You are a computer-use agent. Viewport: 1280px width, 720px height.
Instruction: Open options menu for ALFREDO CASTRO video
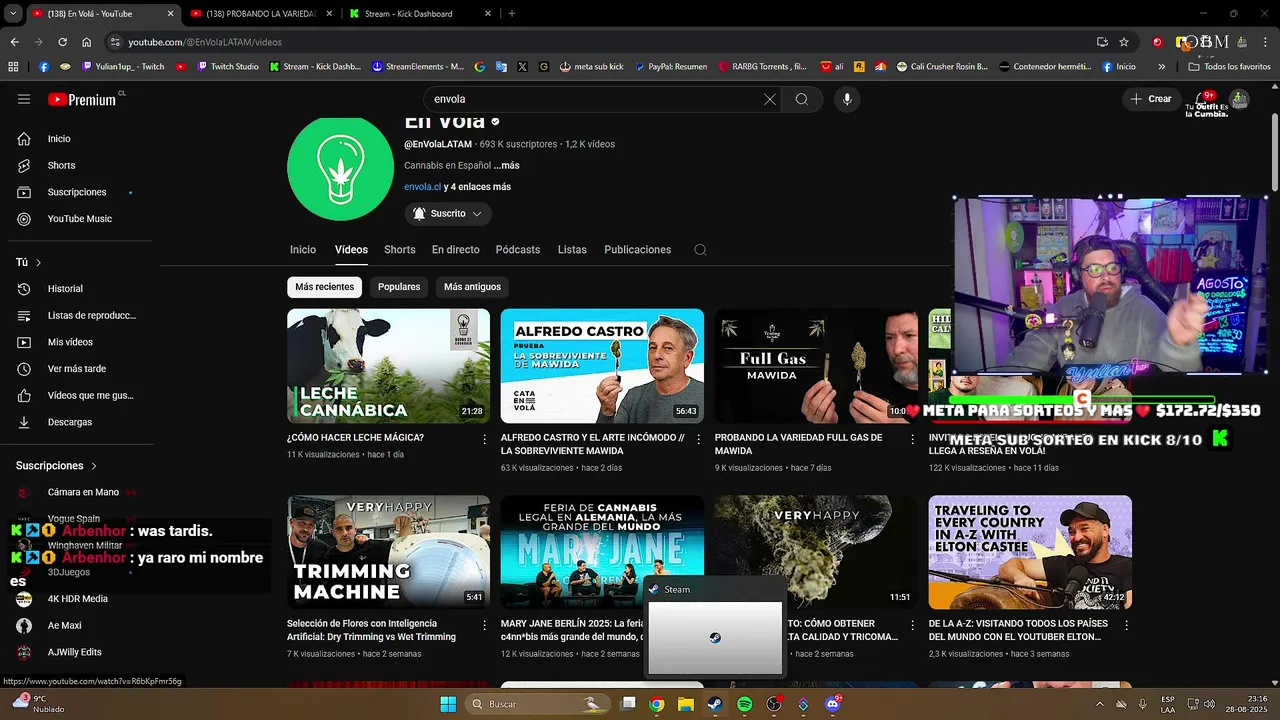[x=698, y=439]
